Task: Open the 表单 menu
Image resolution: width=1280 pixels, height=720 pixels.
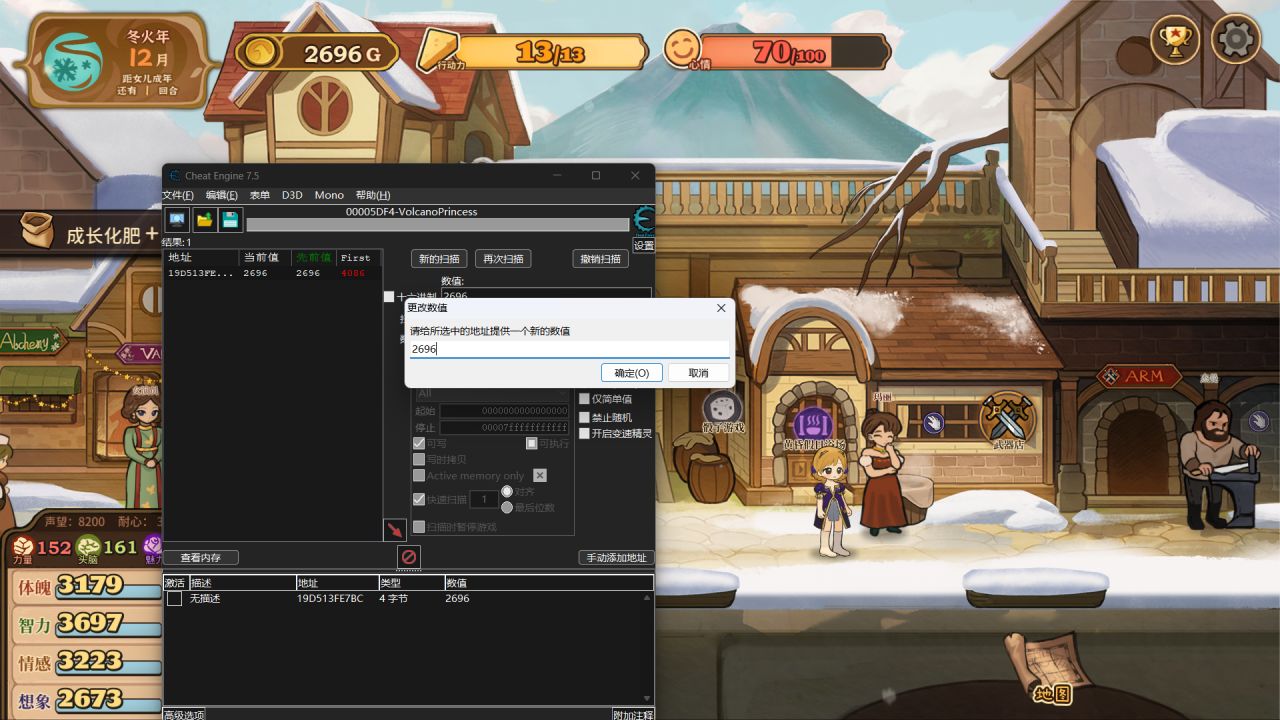Action: 260,195
